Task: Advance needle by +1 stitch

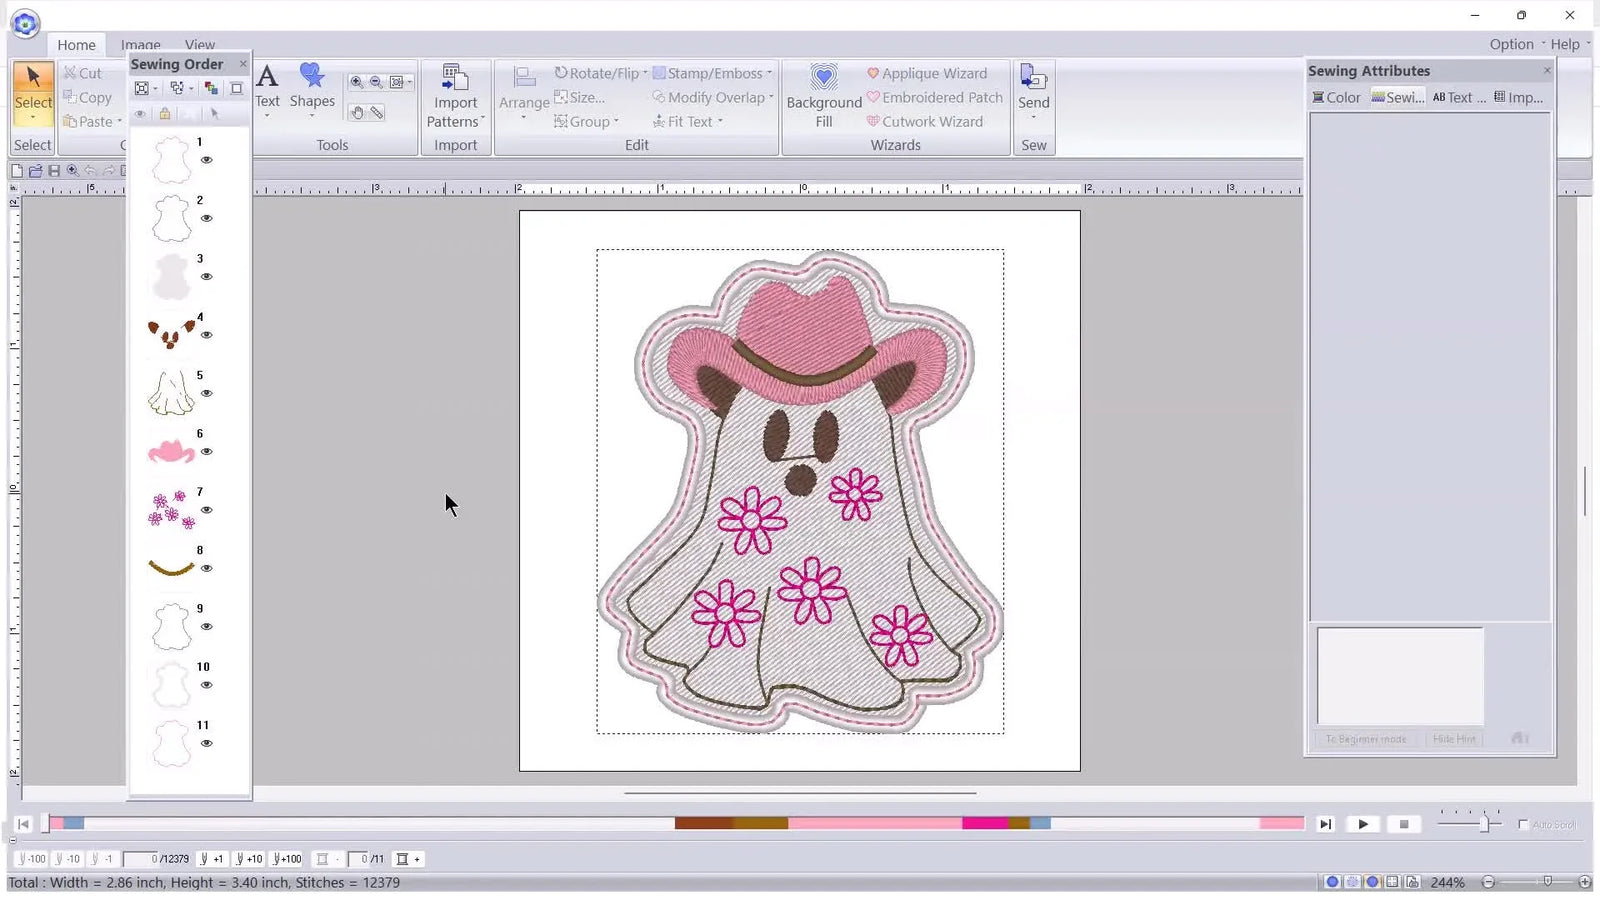Action: coord(211,859)
